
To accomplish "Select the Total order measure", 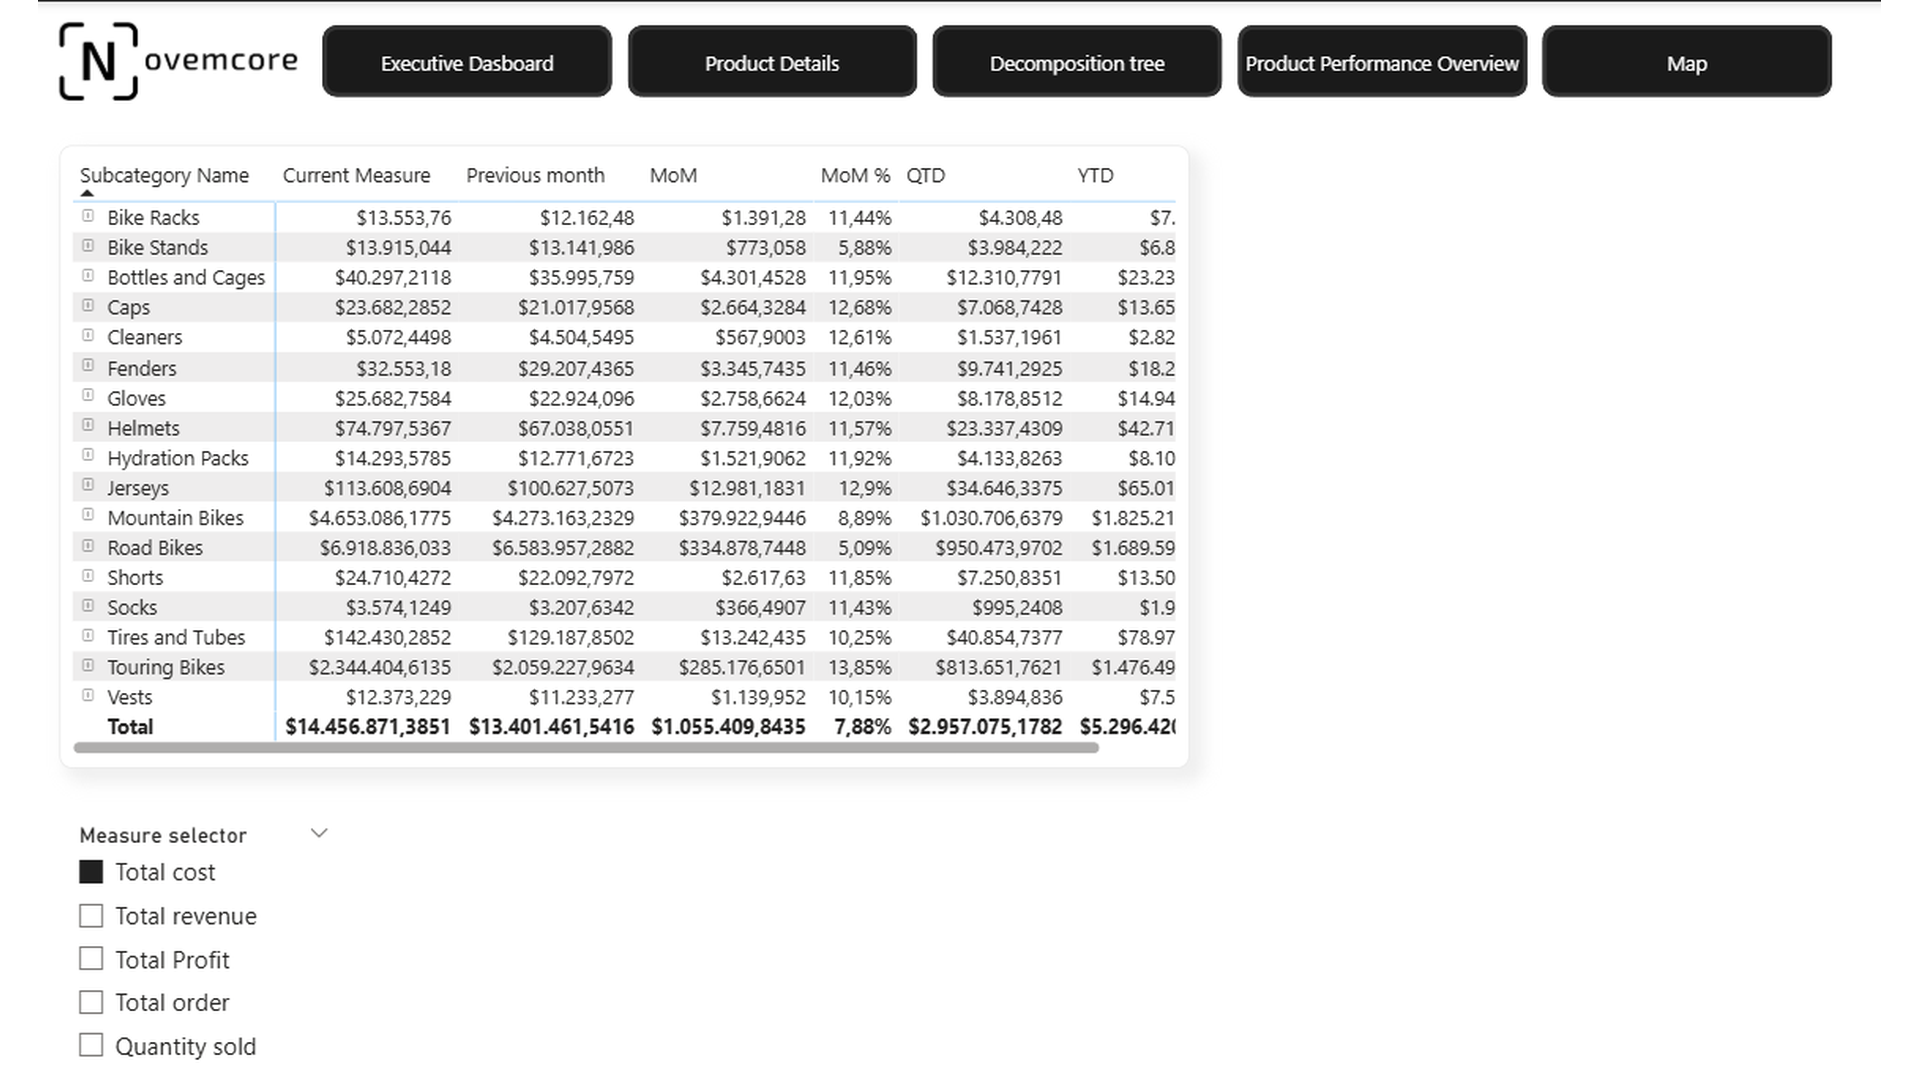I will [91, 1002].
